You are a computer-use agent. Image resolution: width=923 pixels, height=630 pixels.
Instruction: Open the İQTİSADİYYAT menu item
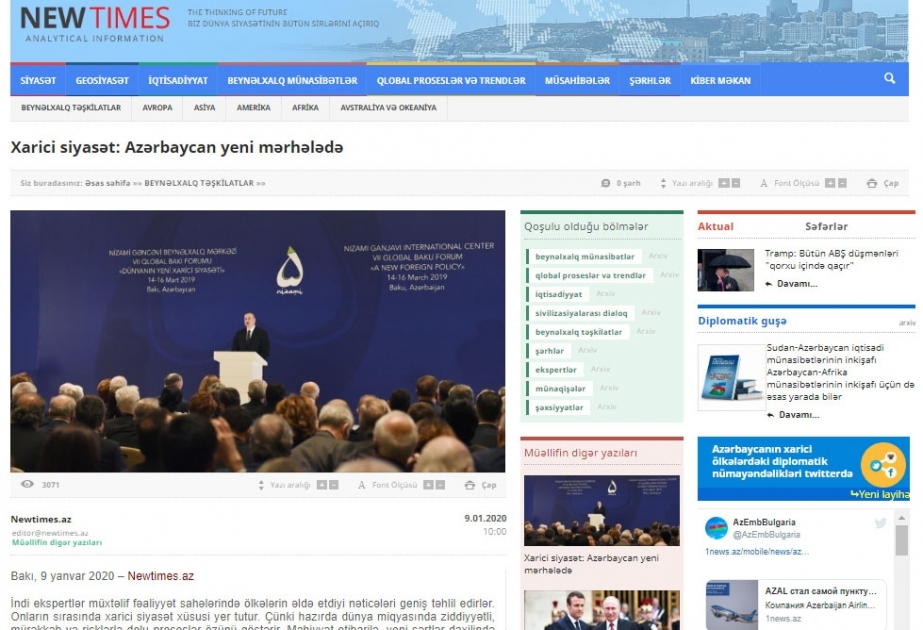(x=178, y=80)
